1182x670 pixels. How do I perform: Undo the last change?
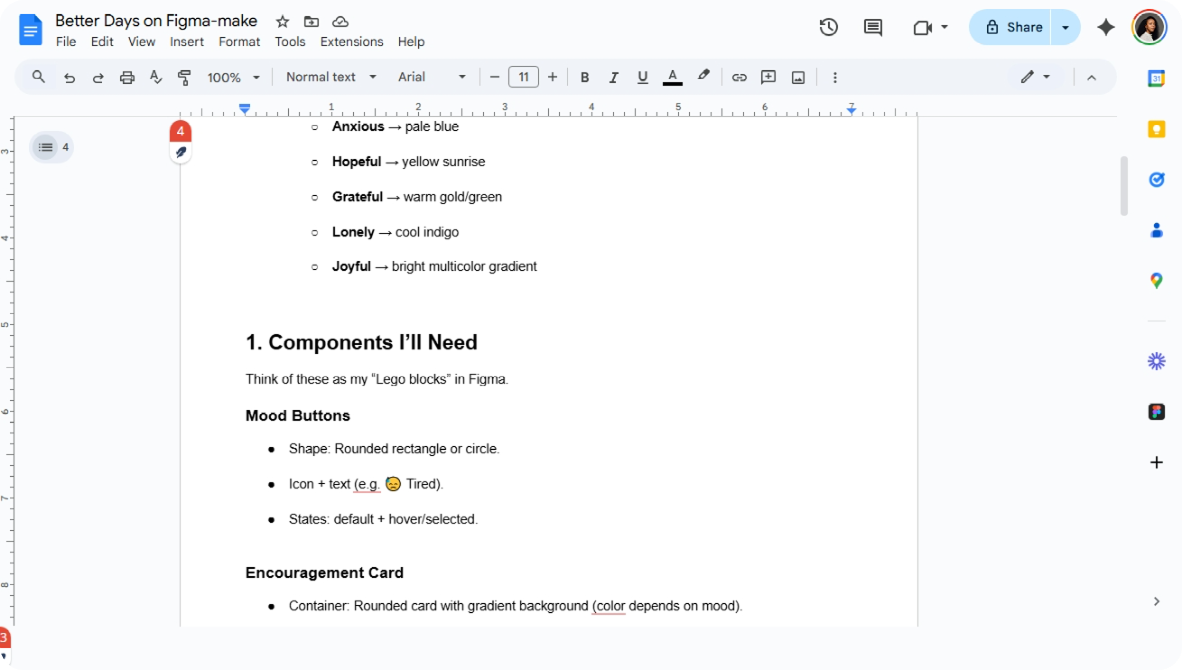pos(68,76)
